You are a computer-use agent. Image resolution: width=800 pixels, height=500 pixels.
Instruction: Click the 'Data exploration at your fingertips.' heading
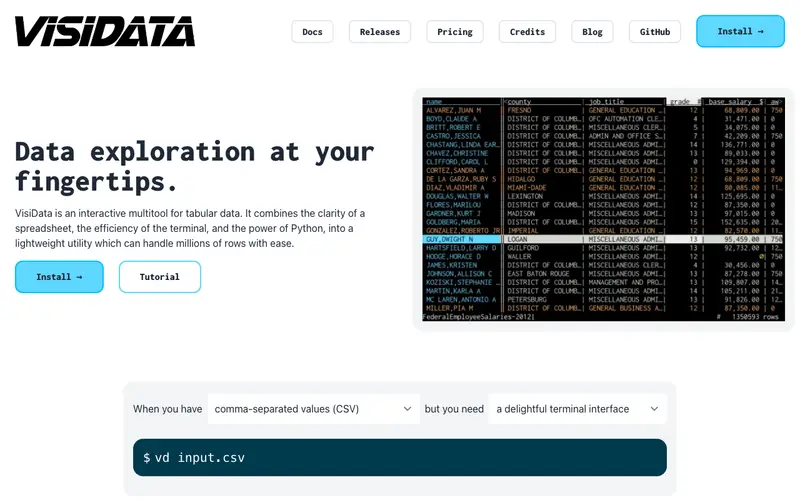pos(194,166)
